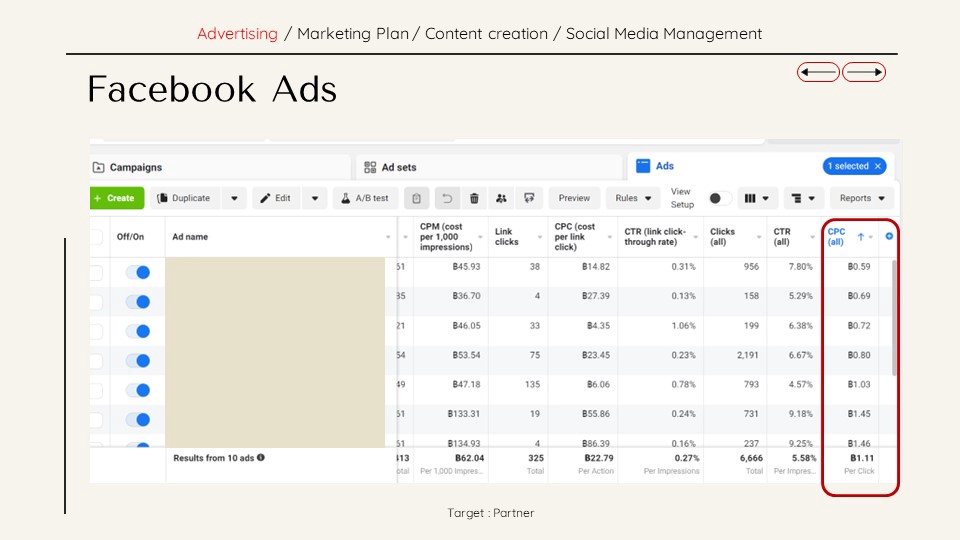Toggle off the ad with CPM ฿133.31
Image resolution: width=960 pixels, height=540 pixels.
pos(138,419)
